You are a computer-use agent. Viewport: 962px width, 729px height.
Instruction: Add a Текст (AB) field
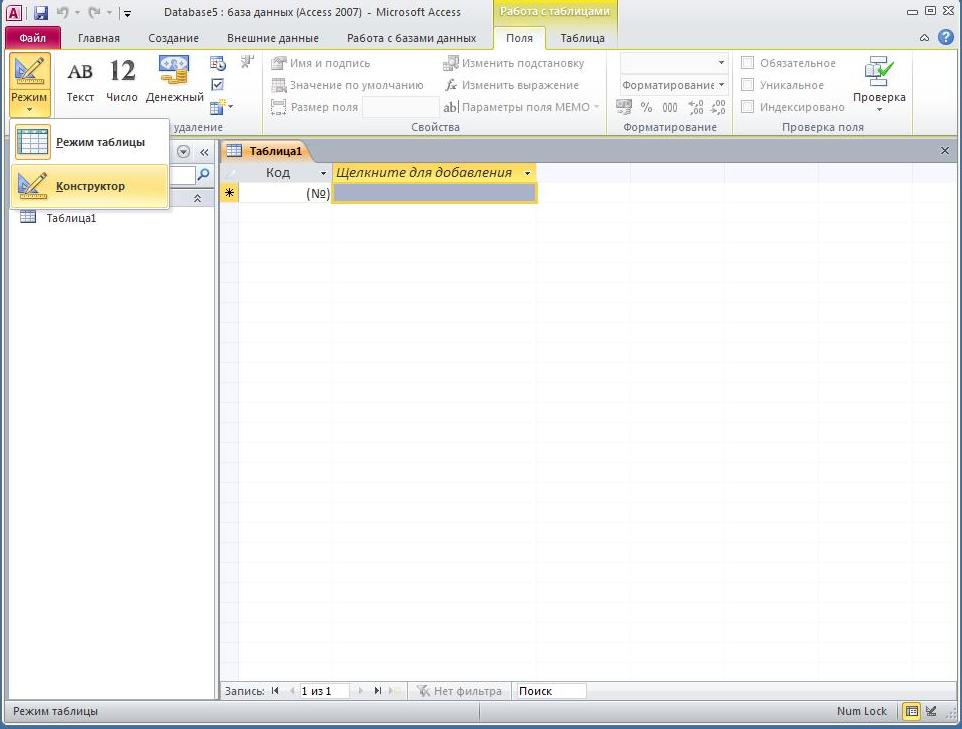pyautogui.click(x=80, y=80)
